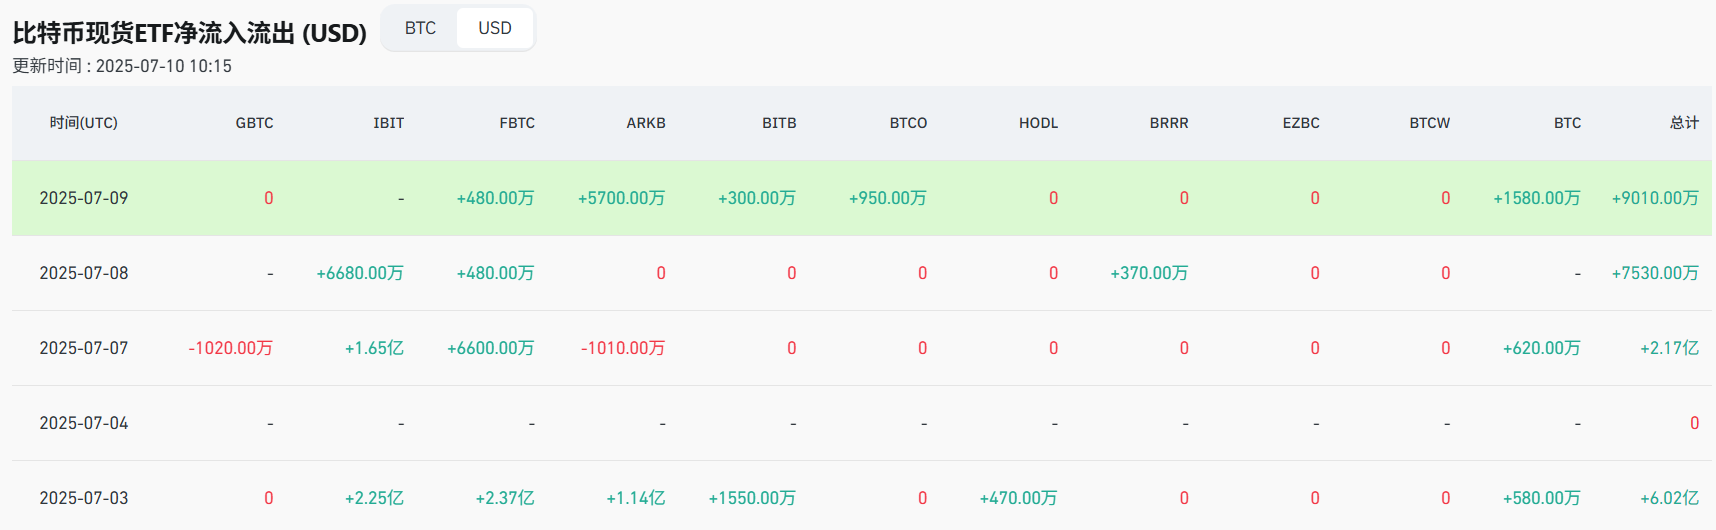
Task: Select the ARKB column header
Action: pyautogui.click(x=646, y=123)
